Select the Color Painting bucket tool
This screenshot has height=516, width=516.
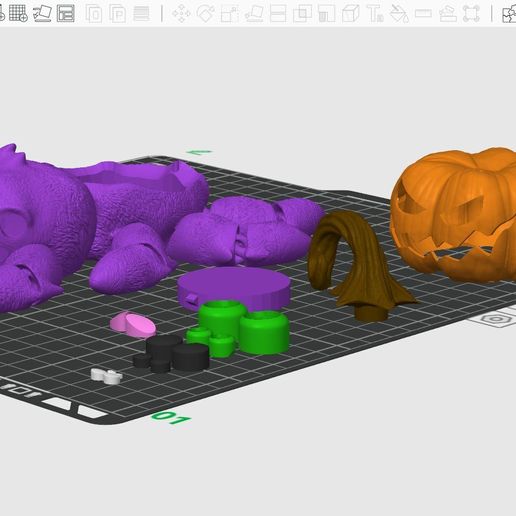[399, 14]
